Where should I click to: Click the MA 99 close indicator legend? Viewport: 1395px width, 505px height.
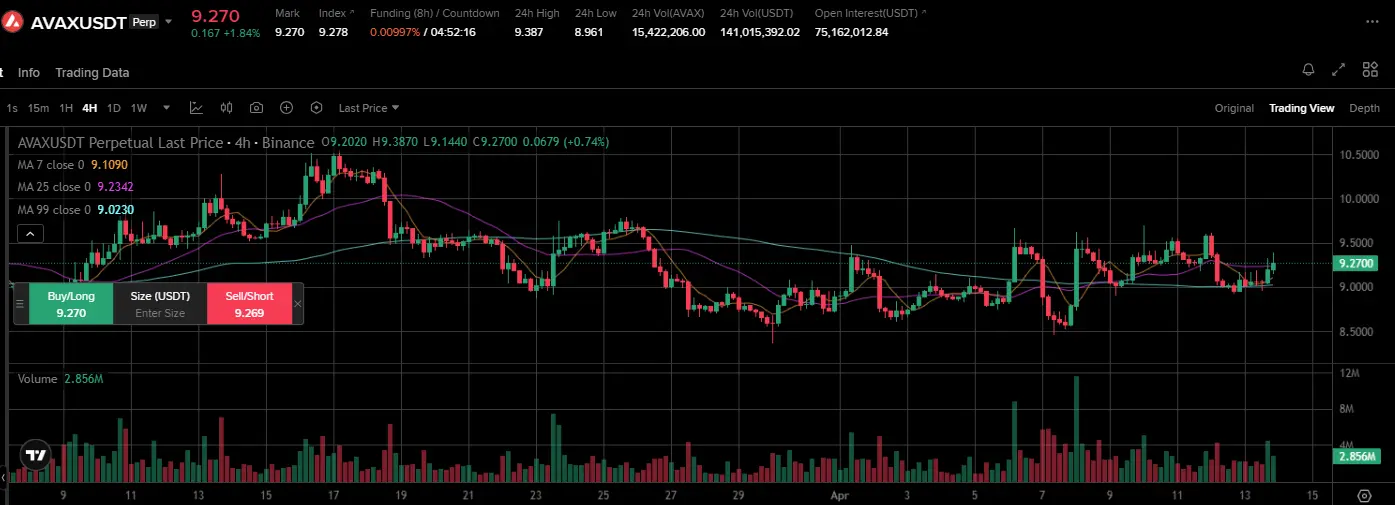pyautogui.click(x=76, y=209)
